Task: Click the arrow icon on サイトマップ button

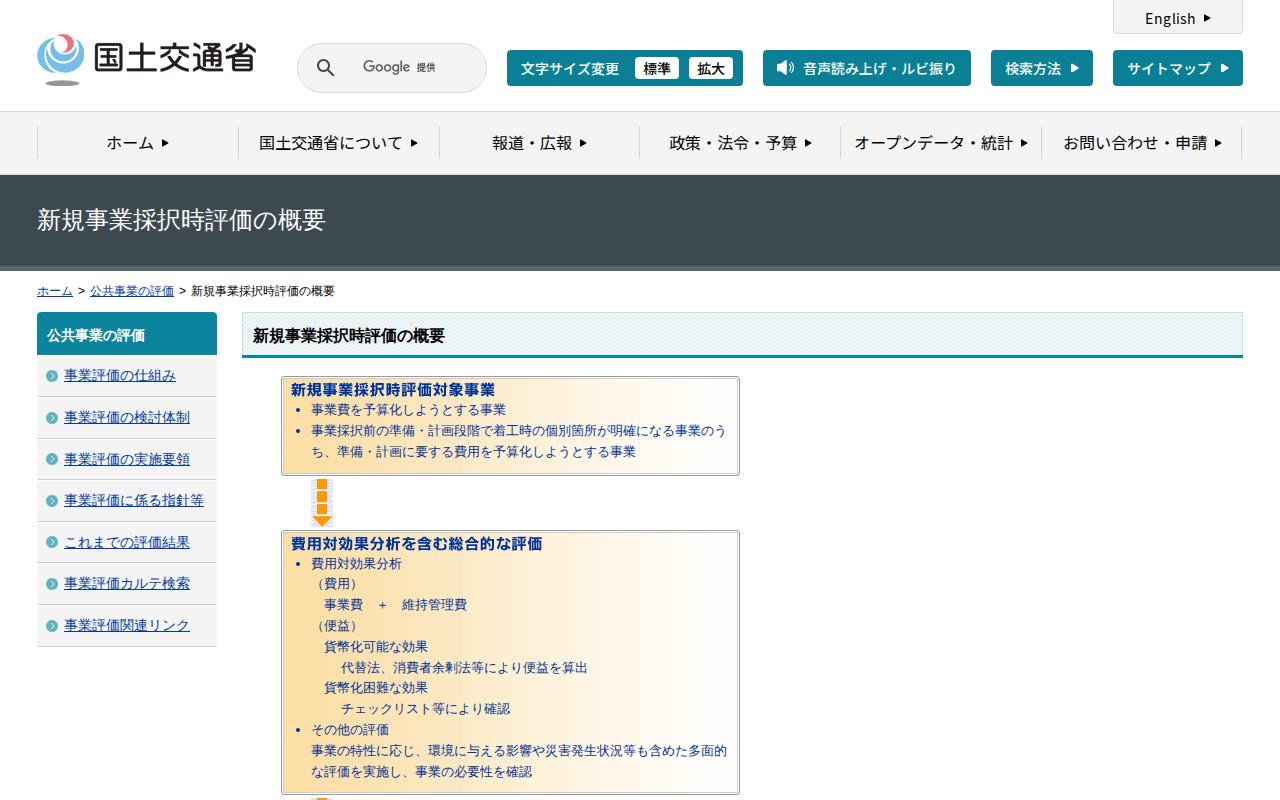Action: click(x=1224, y=68)
